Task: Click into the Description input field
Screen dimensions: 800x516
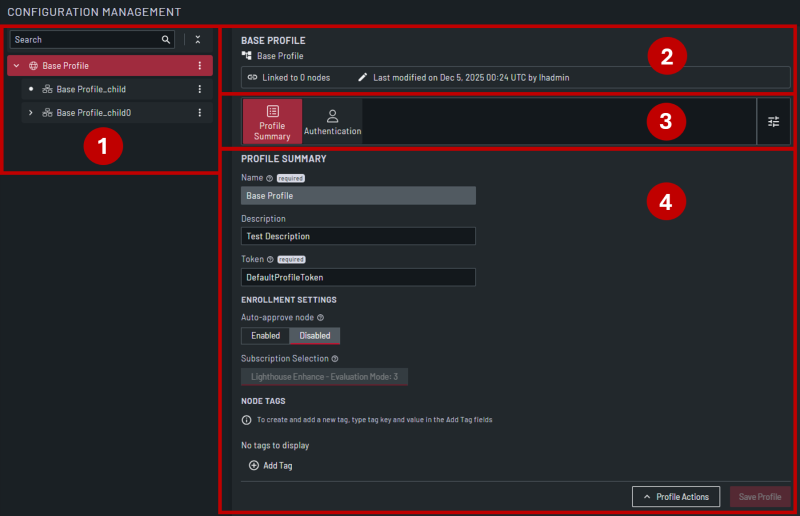Action: tap(358, 236)
